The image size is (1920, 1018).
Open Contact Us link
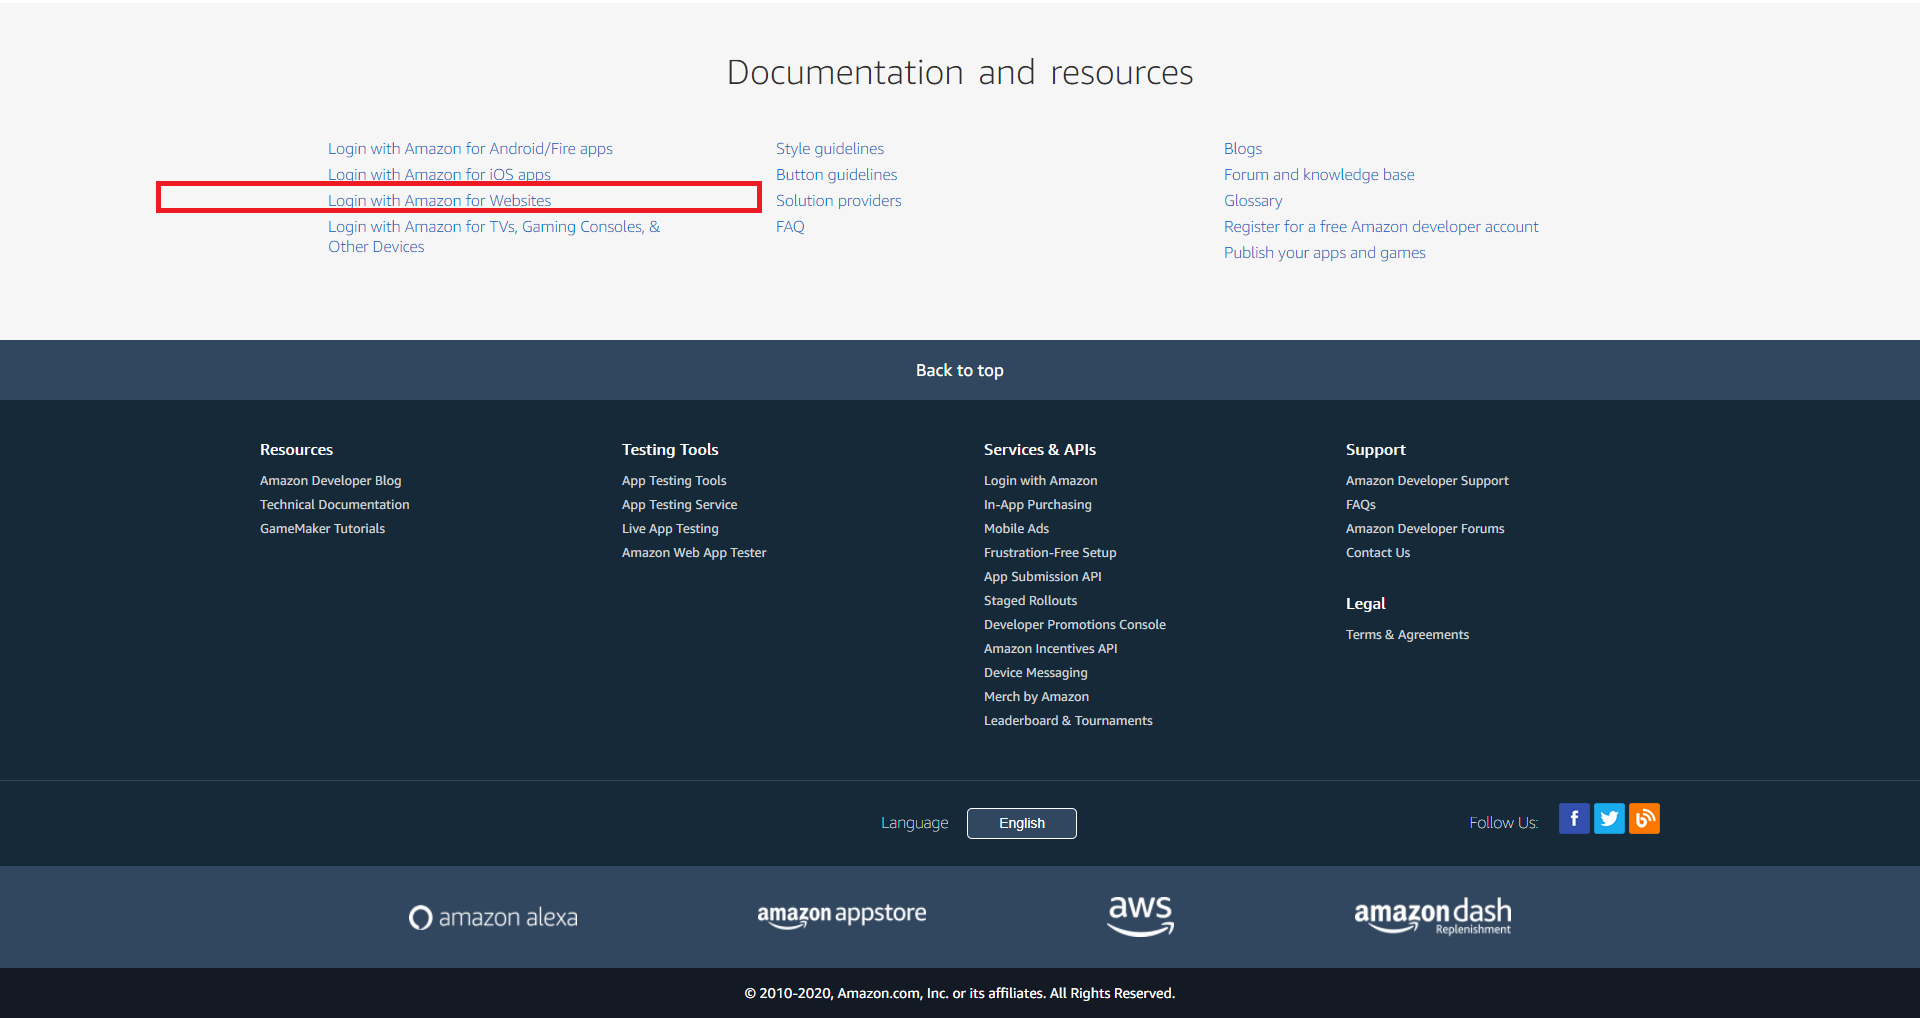(1378, 552)
